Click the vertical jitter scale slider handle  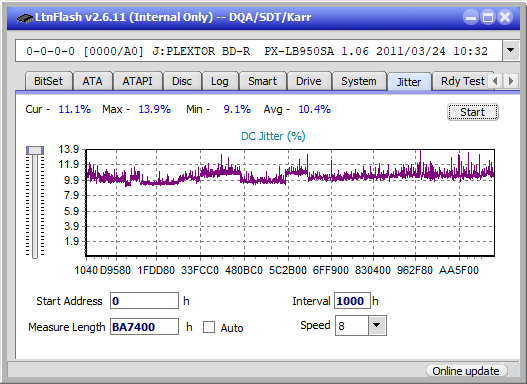(35, 150)
